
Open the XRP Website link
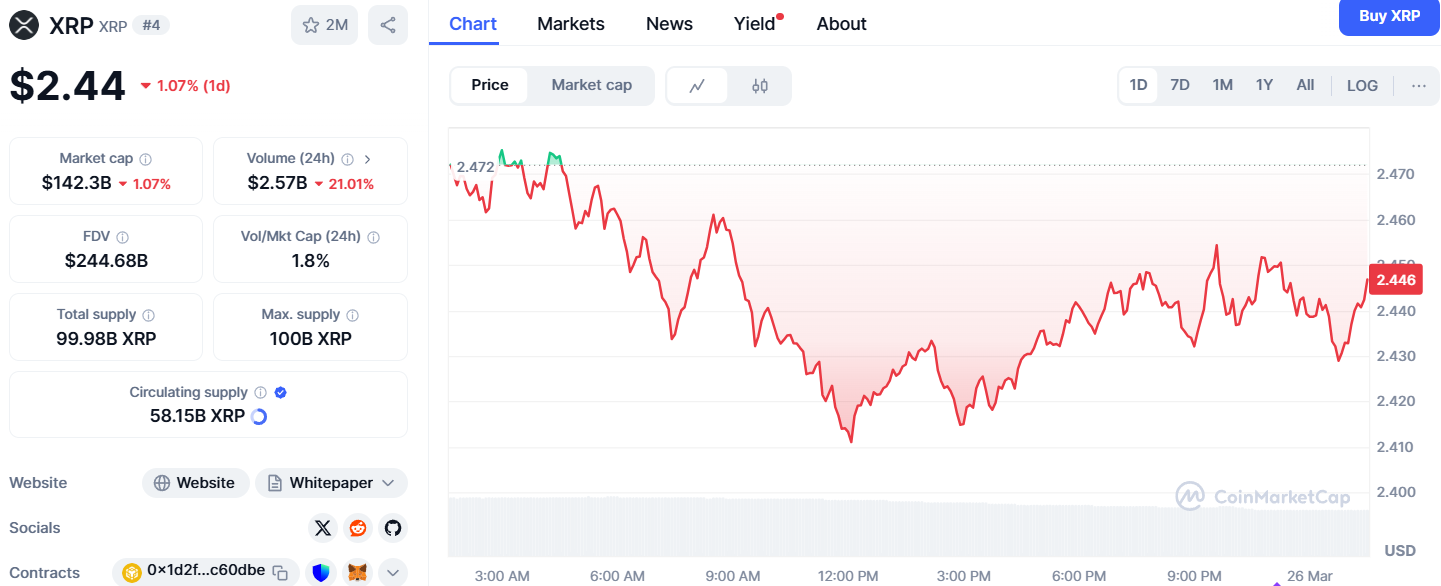point(195,483)
